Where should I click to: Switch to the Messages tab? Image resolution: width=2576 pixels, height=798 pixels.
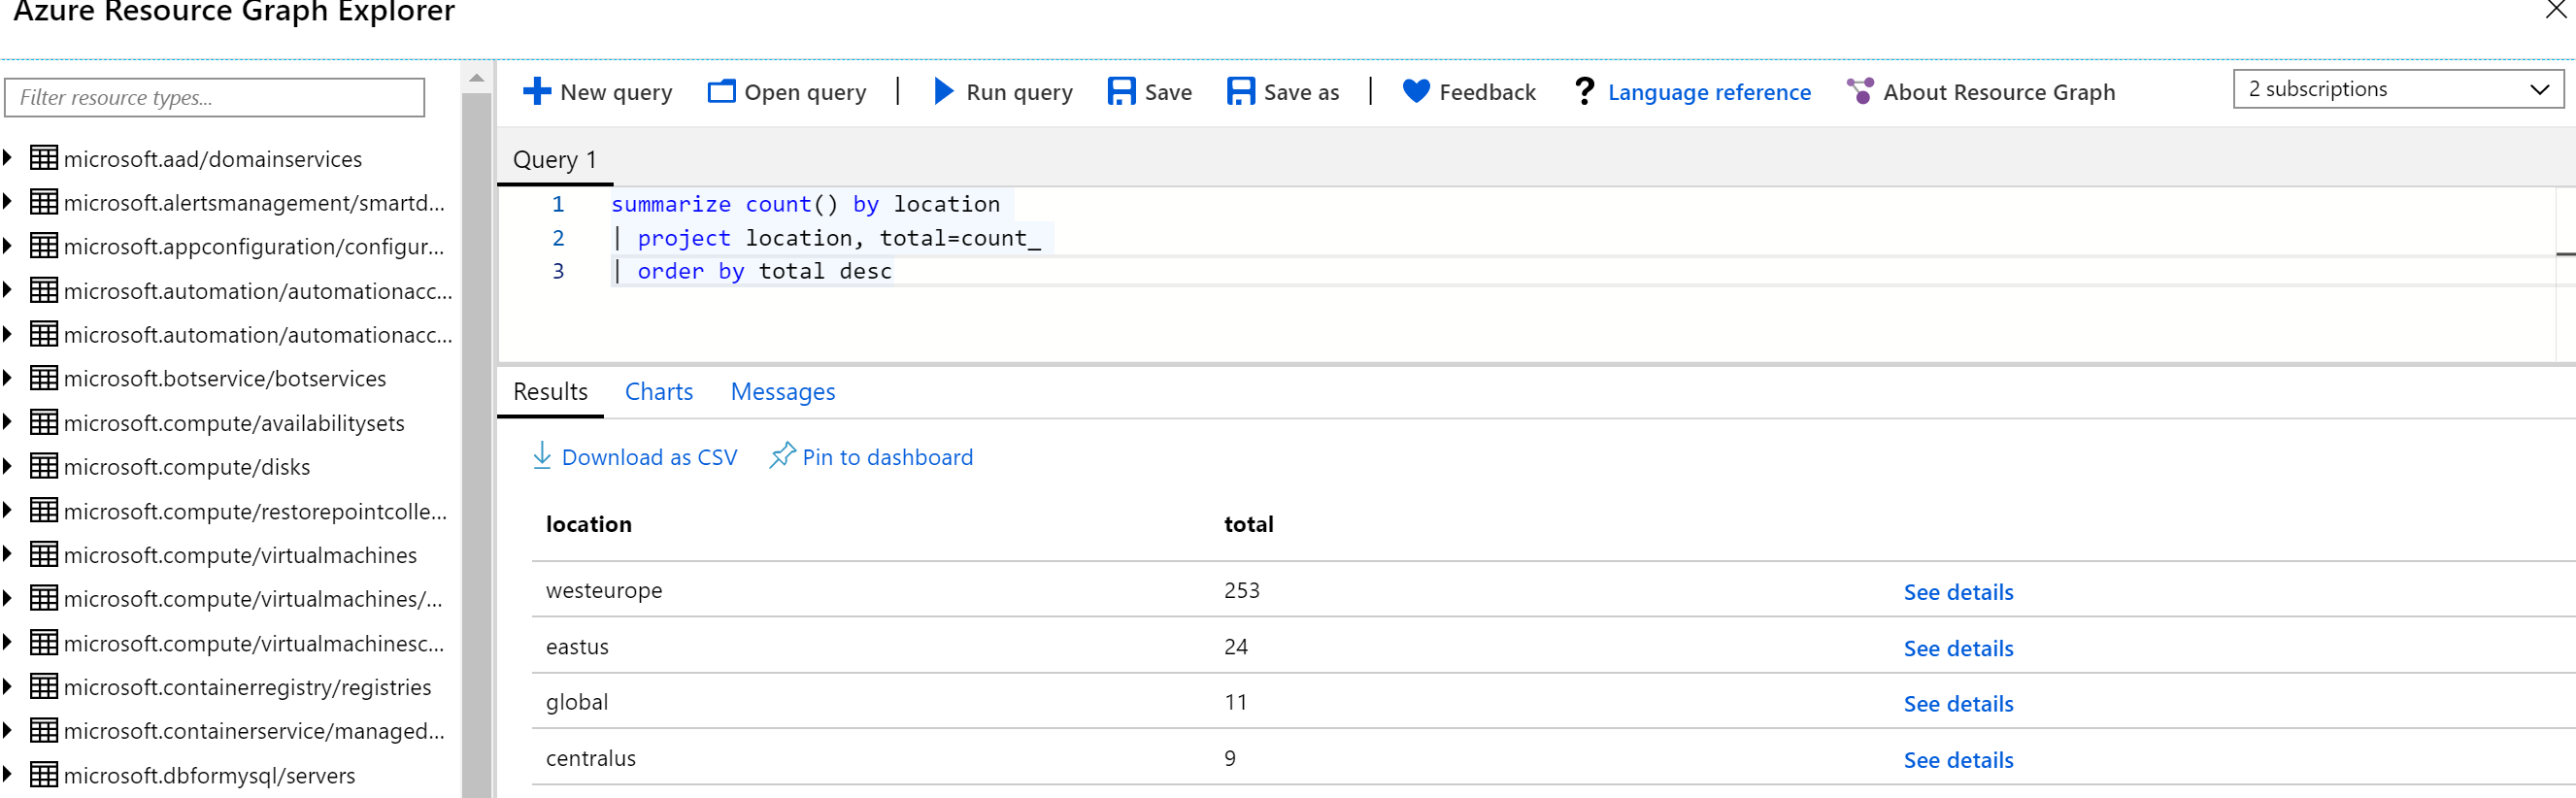coord(783,392)
